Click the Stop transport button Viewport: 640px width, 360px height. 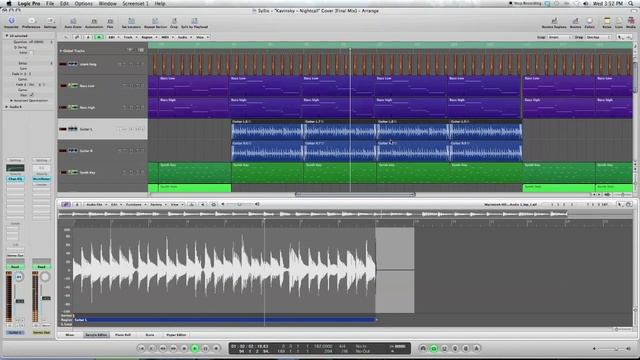click(184, 348)
